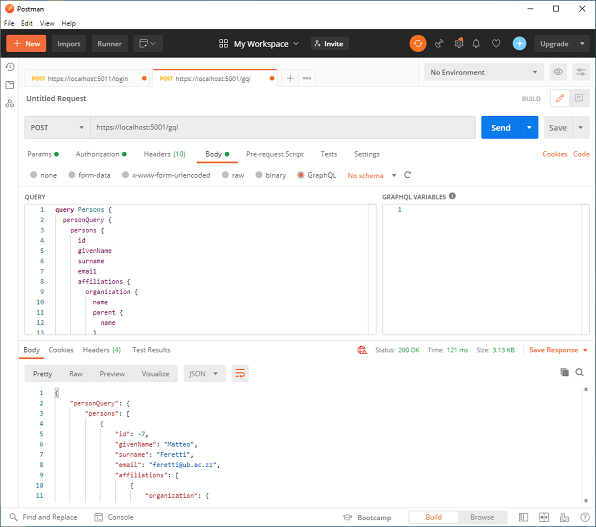Open the help question mark icon

pyautogui.click(x=585, y=517)
